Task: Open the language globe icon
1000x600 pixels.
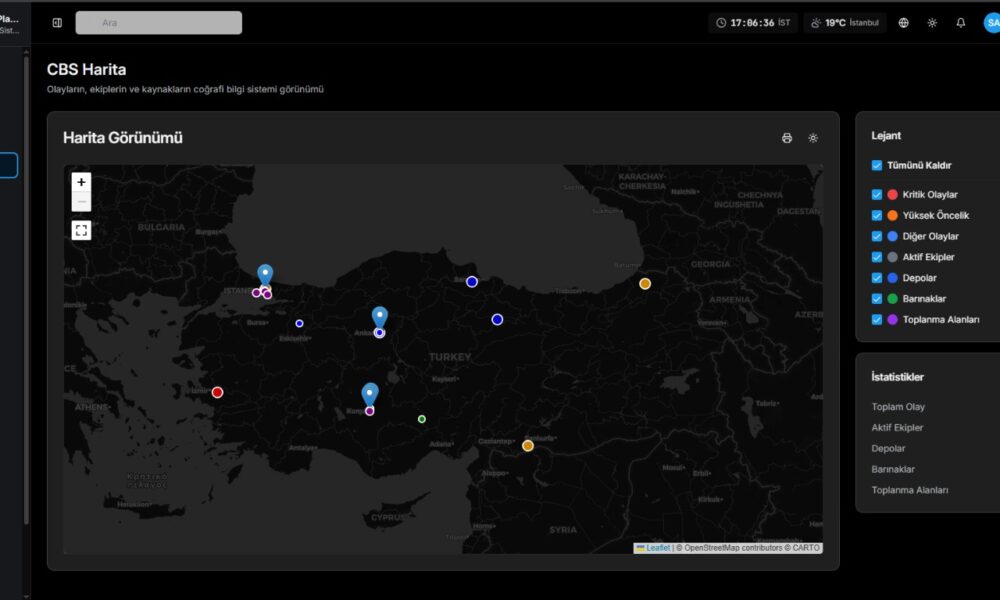Action: [x=904, y=23]
